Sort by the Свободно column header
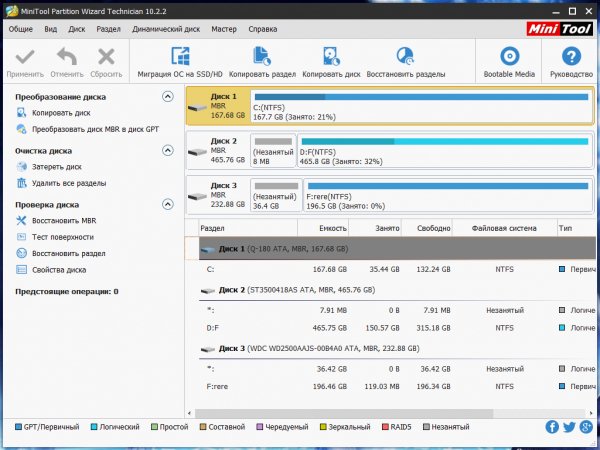The image size is (600, 450). tap(427, 228)
